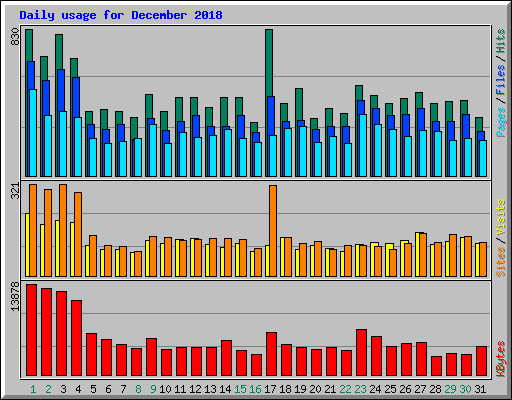Click the cyan Pages bar for day 23
The height and width of the screenshot is (400, 512).
point(363,145)
